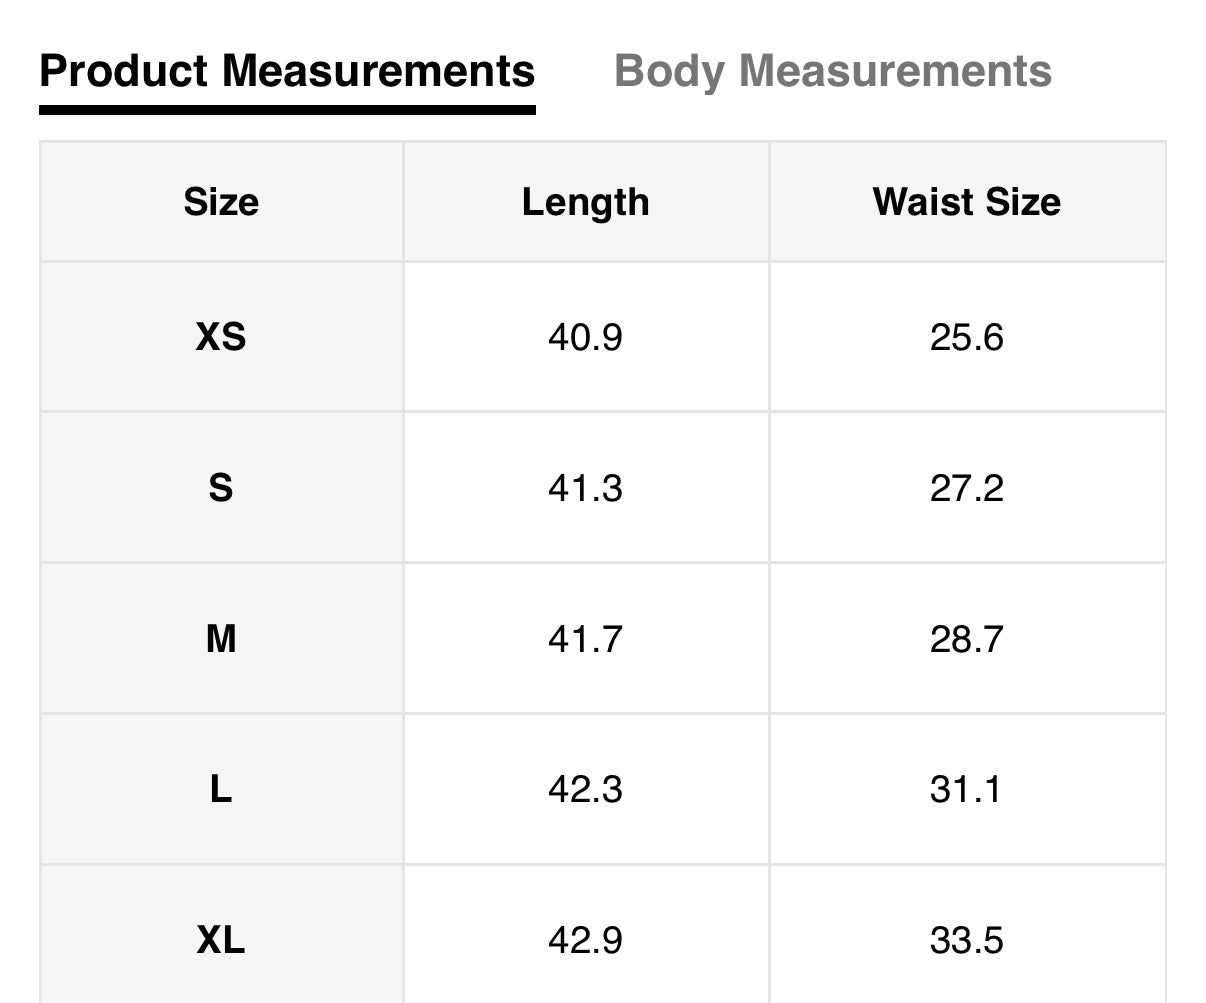The width and height of the screenshot is (1206, 1003).
Task: Click the Size column header
Action: [221, 202]
